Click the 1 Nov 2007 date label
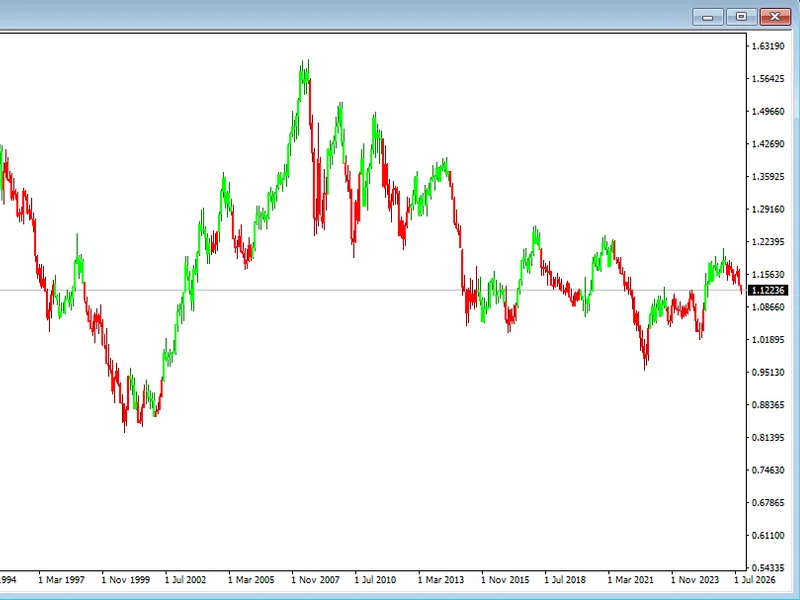 click(315, 580)
